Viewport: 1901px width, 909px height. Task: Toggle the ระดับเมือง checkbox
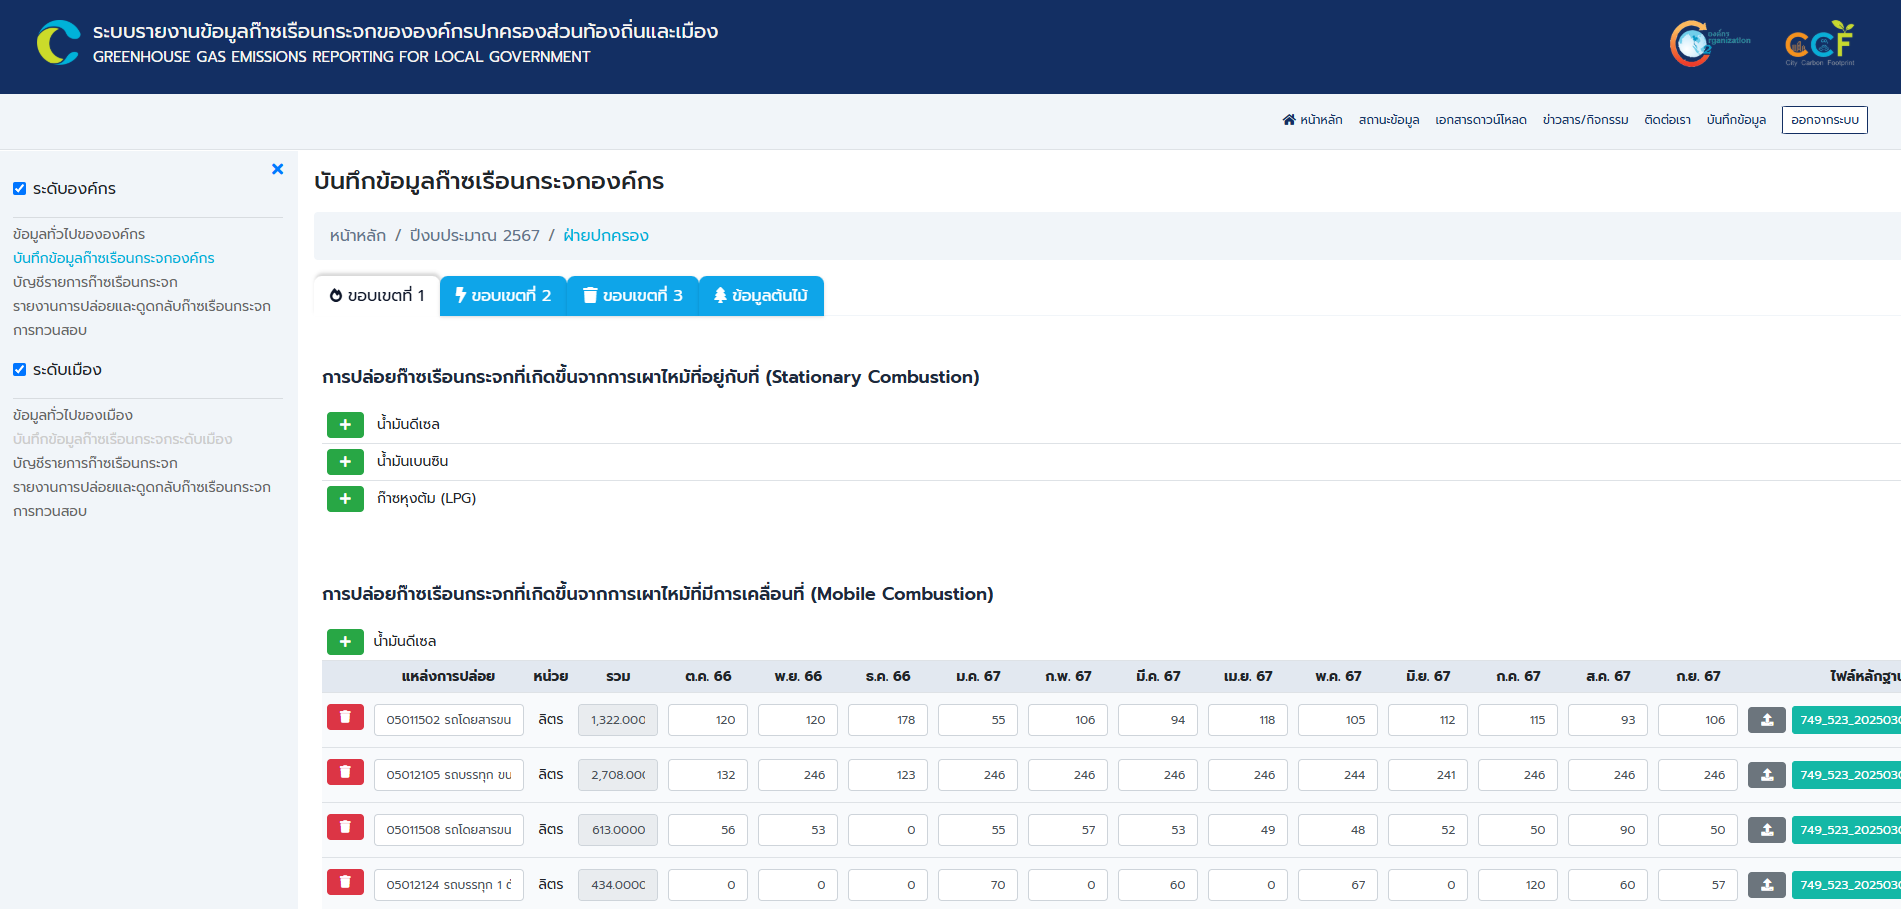pyautogui.click(x=19, y=370)
